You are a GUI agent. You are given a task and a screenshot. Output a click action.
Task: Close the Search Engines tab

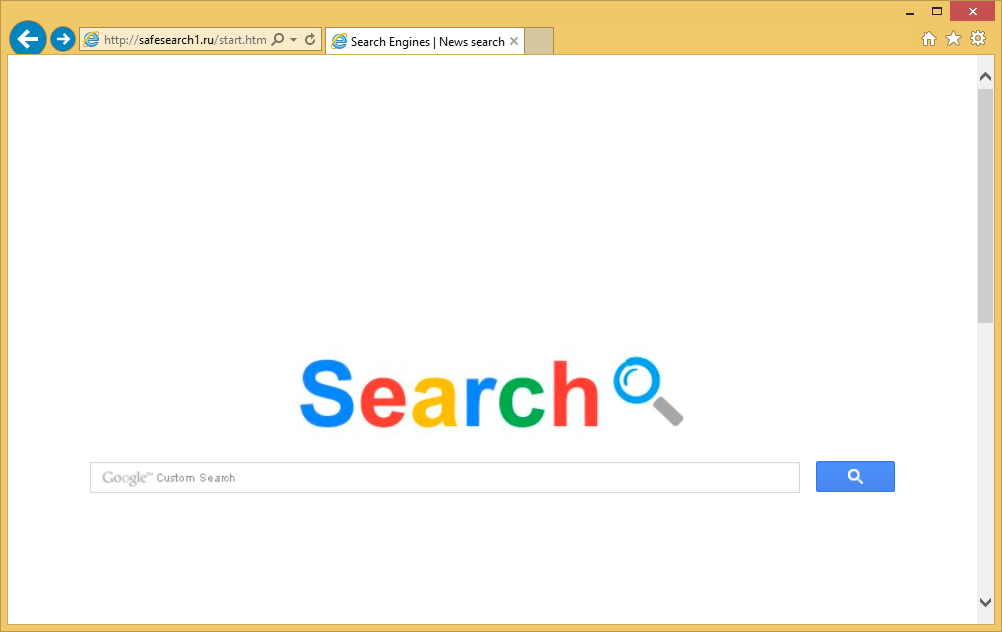[514, 42]
